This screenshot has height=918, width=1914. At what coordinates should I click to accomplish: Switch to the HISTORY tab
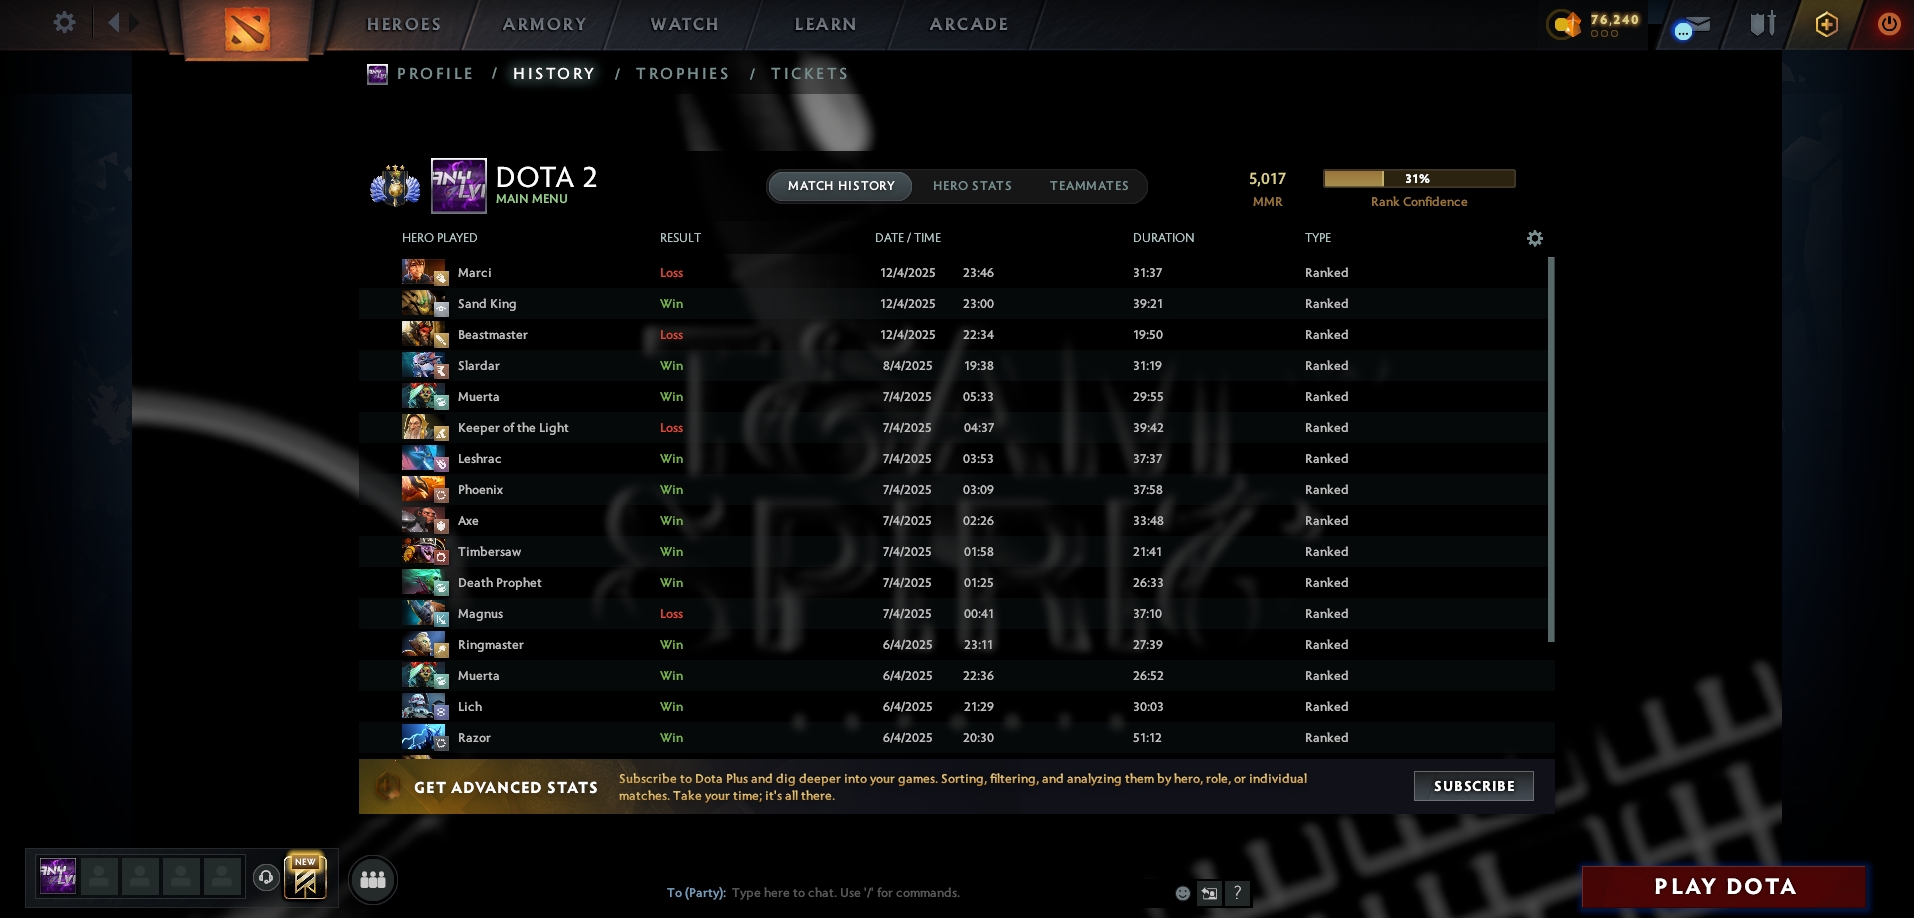point(554,73)
